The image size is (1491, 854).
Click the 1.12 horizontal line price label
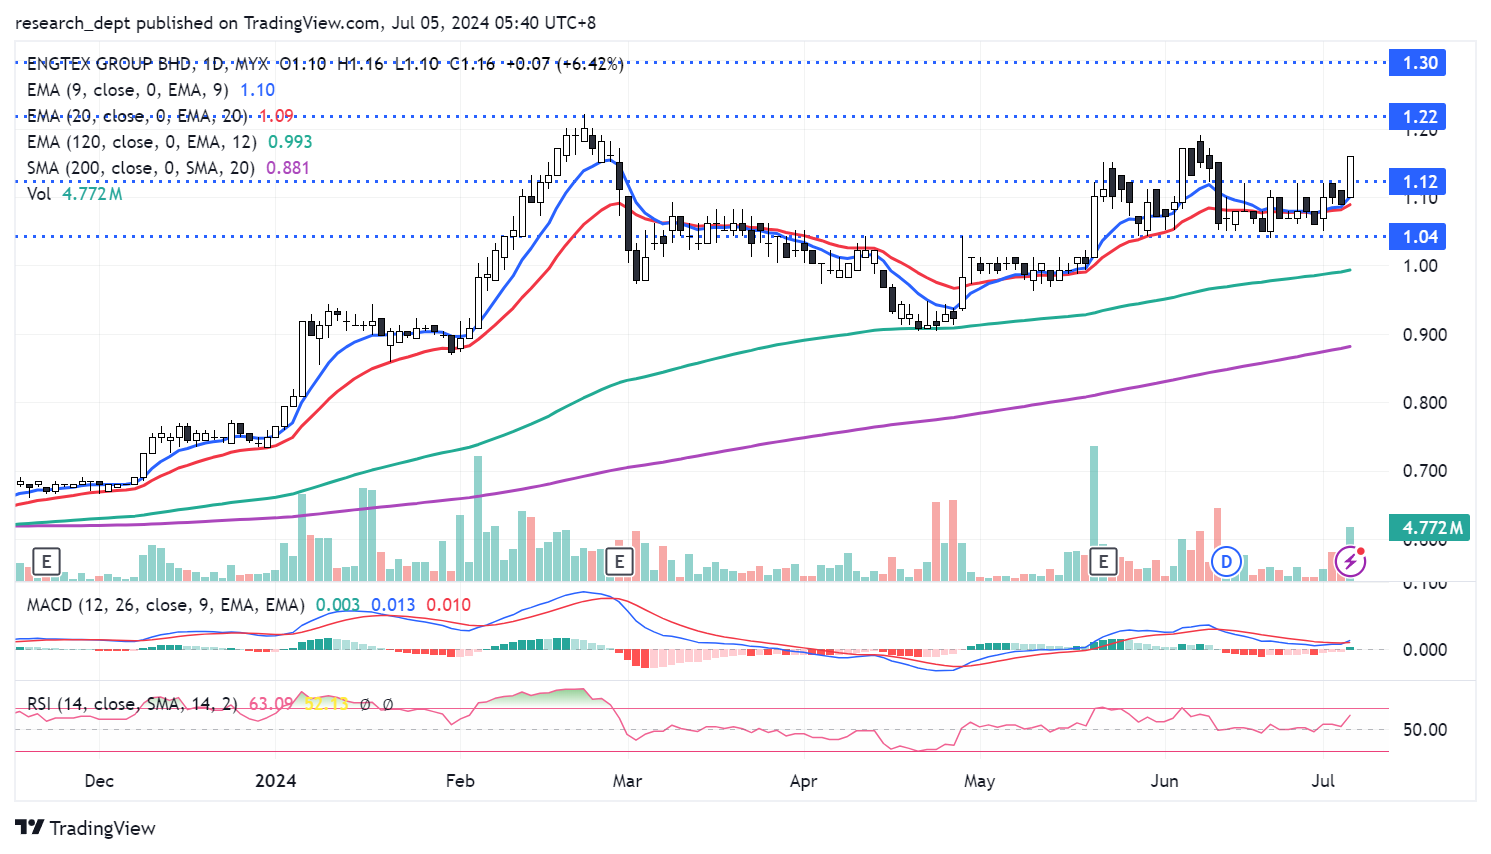point(1419,182)
